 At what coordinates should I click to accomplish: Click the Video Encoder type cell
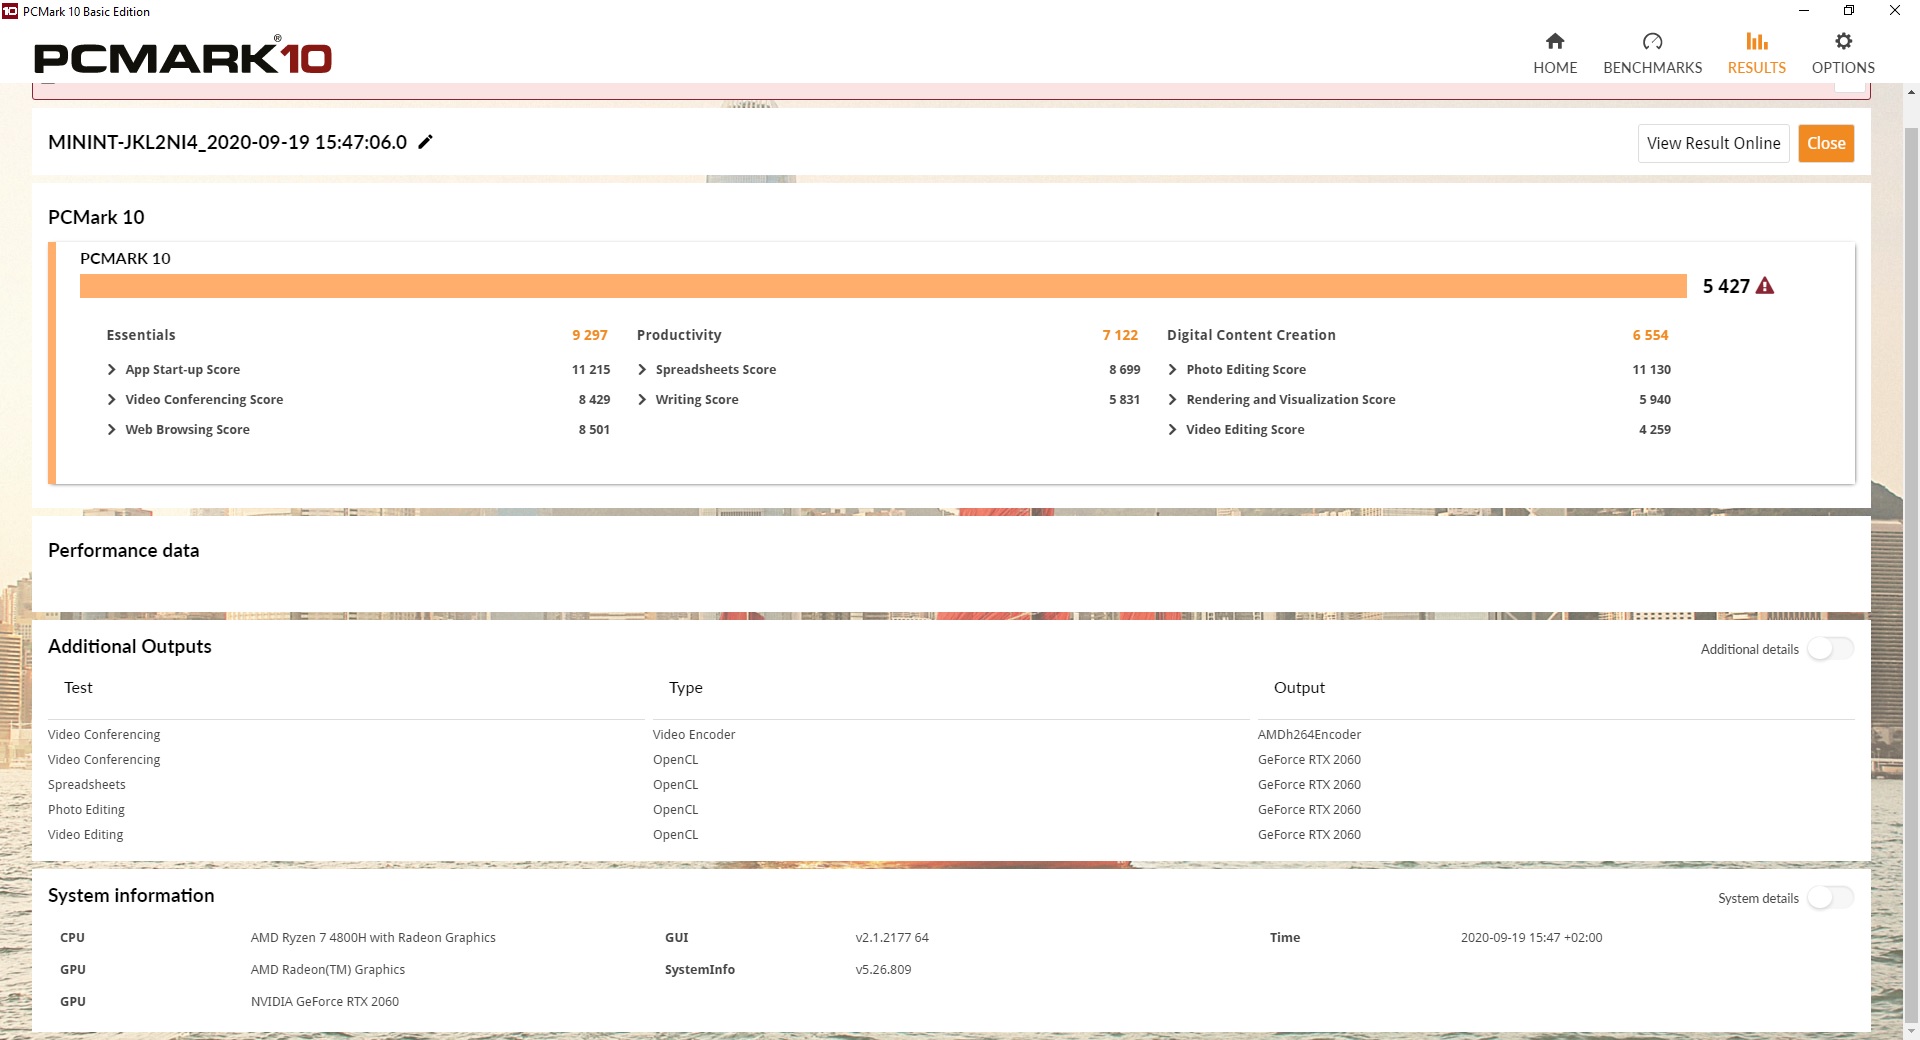click(694, 735)
